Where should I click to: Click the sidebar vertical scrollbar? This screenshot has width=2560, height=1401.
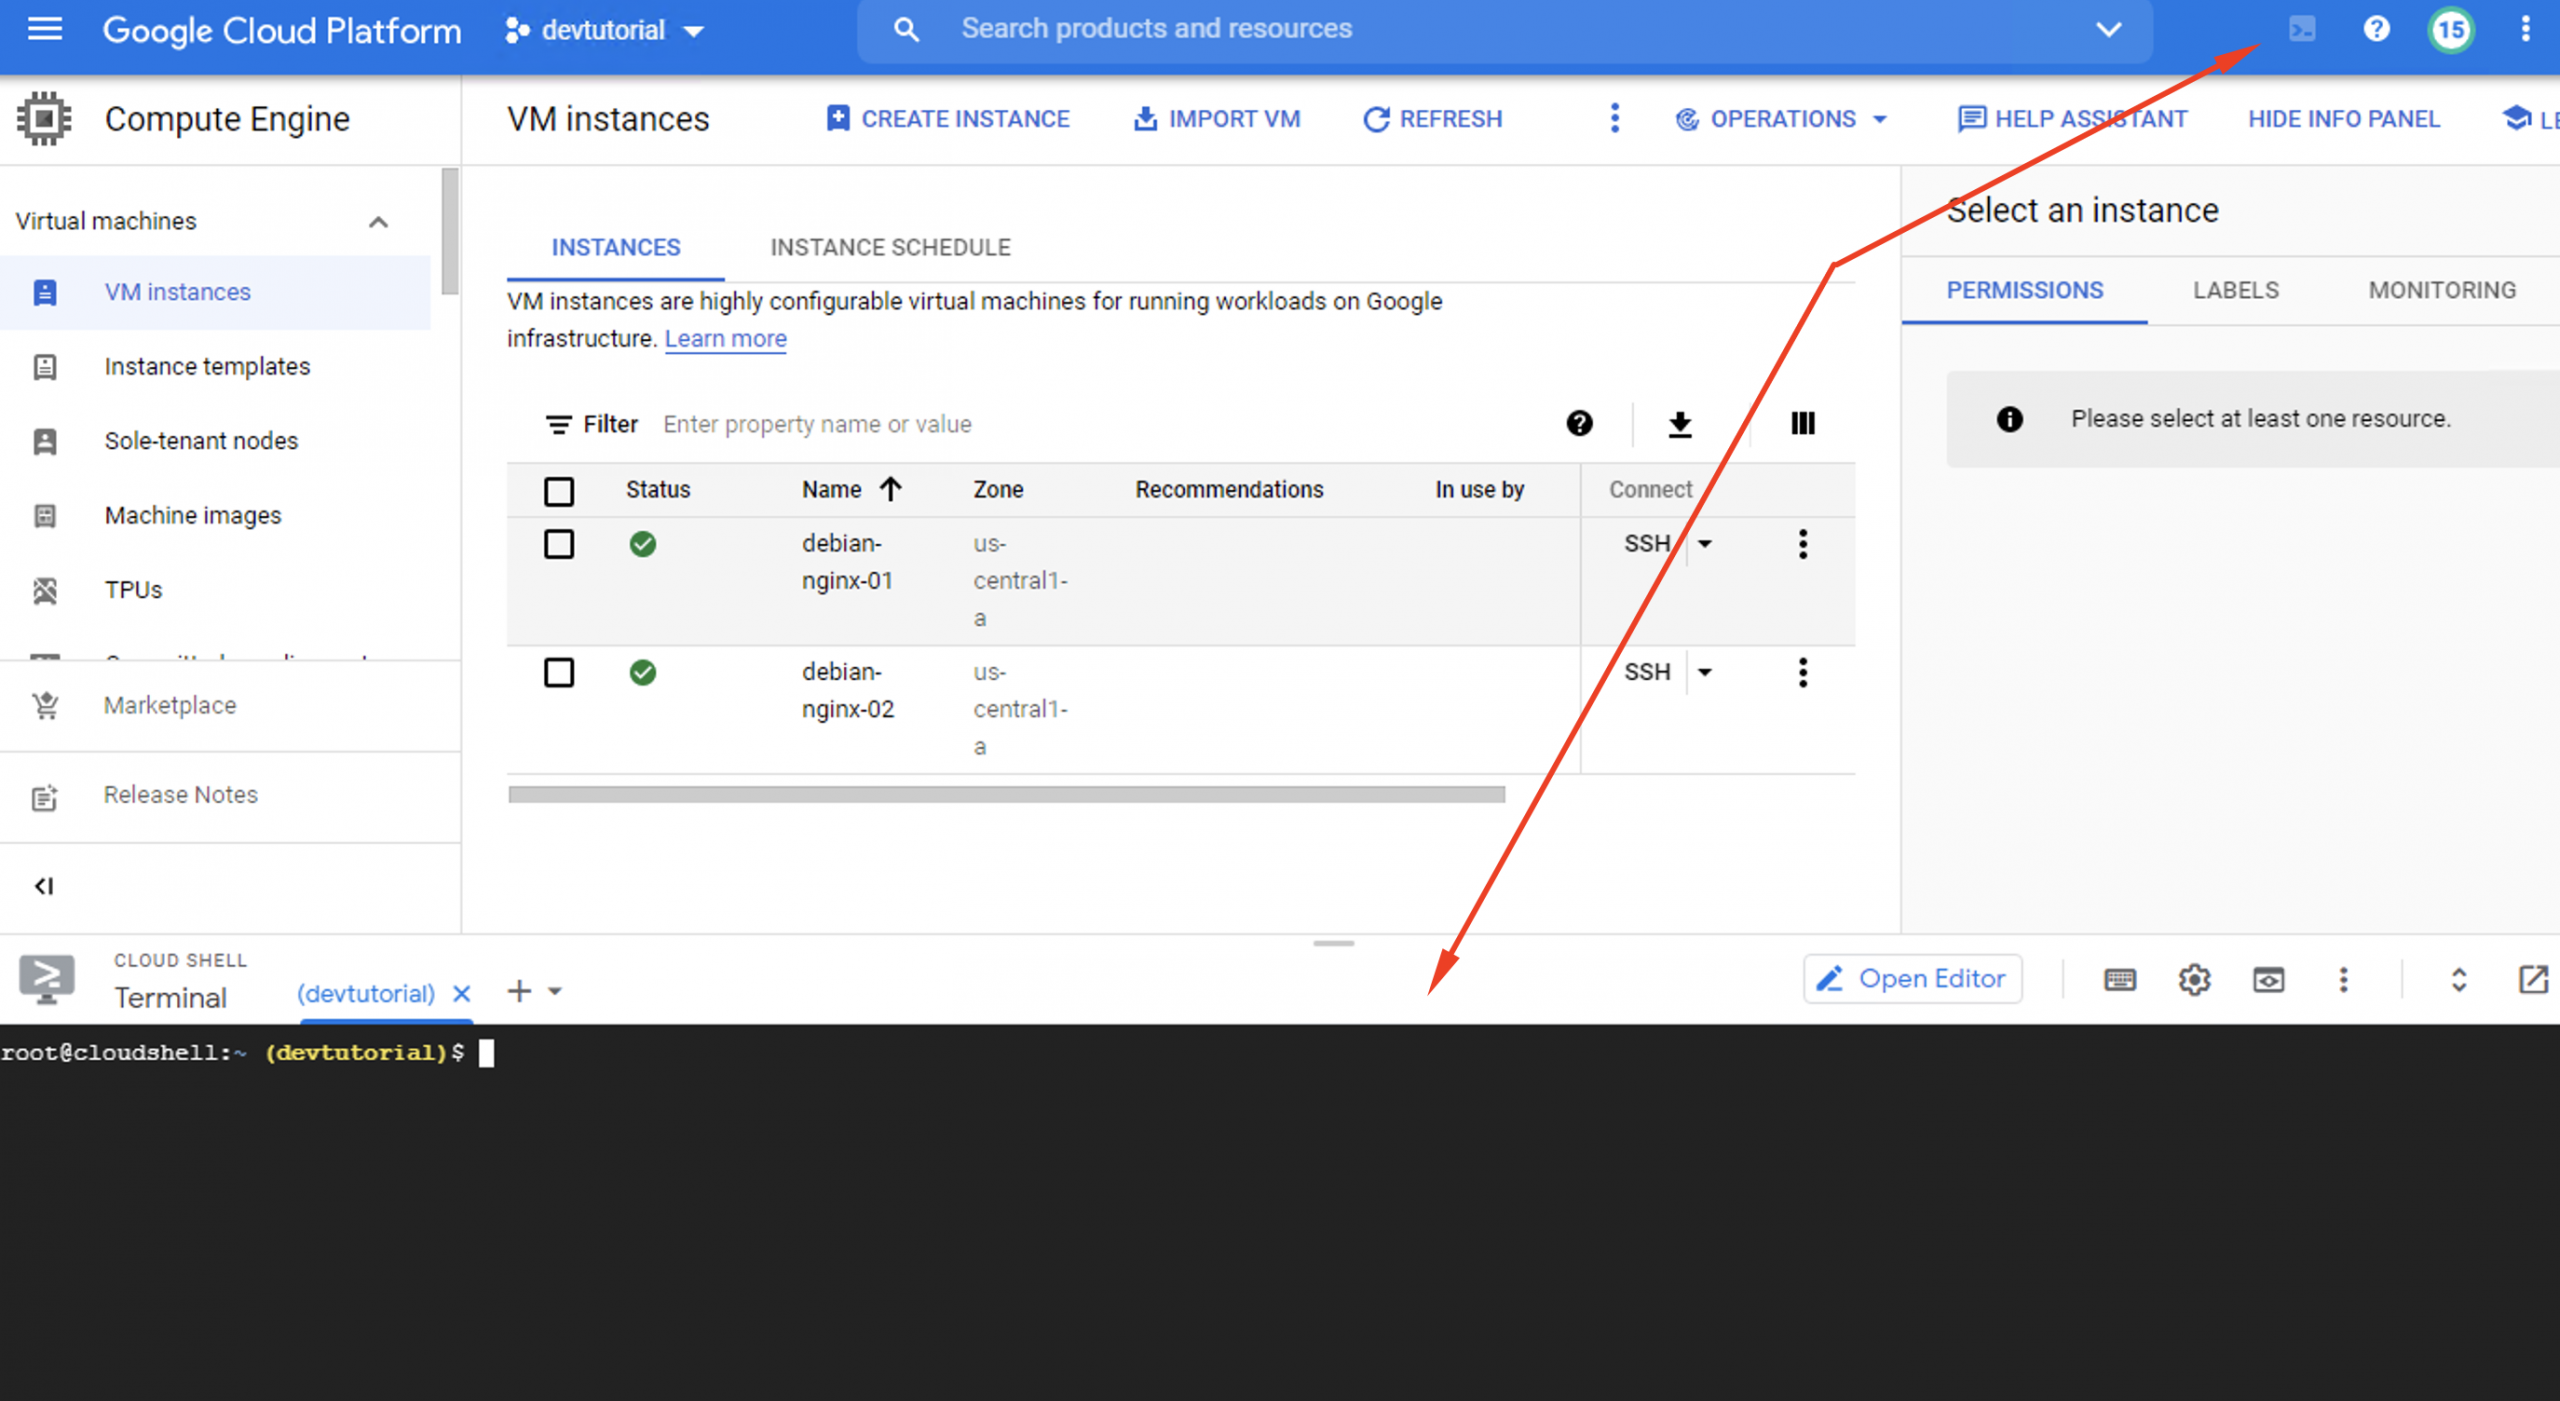click(x=450, y=231)
